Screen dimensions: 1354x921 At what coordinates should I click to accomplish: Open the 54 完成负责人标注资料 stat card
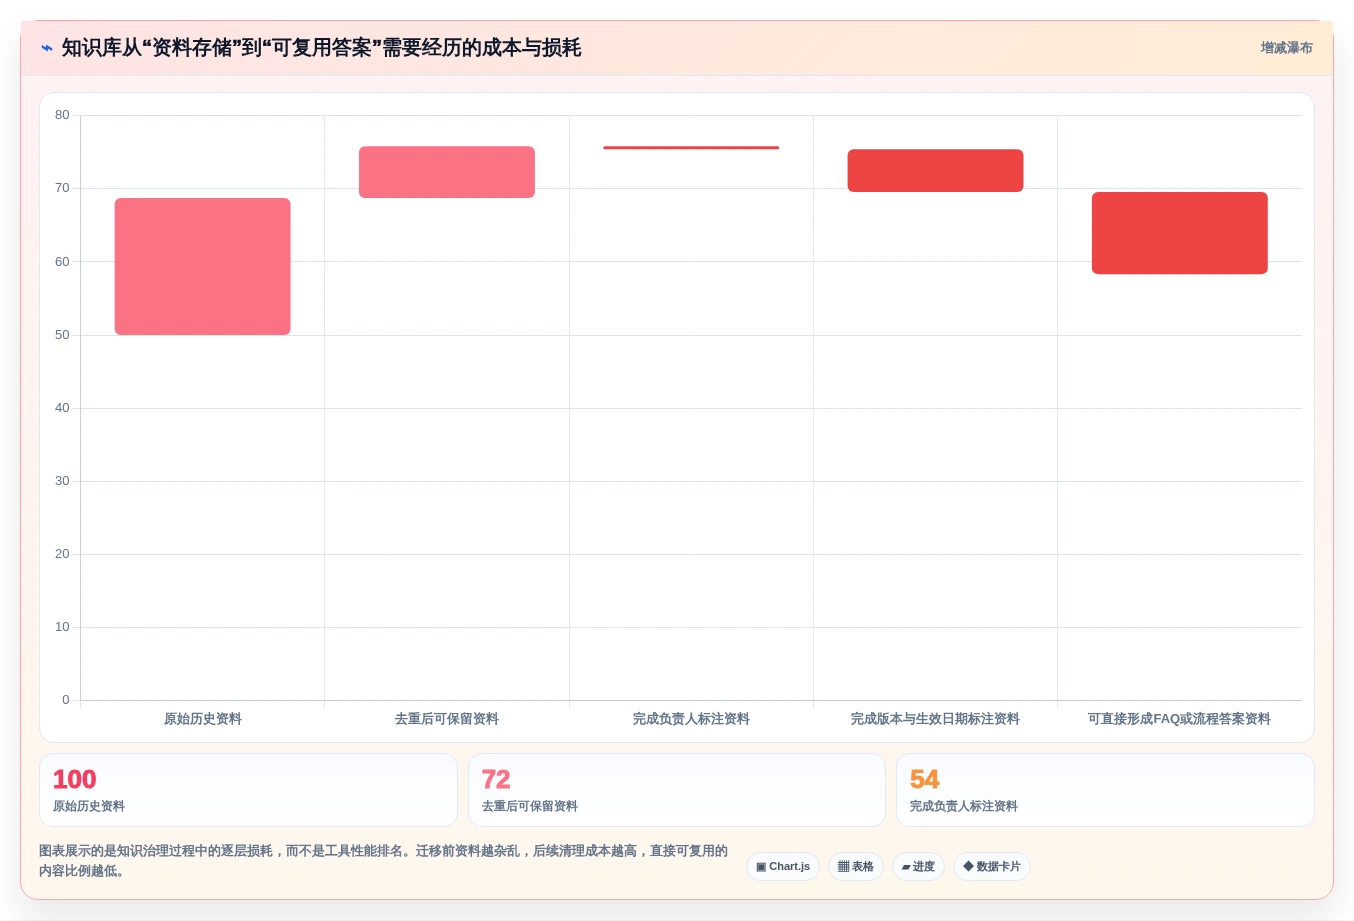[1105, 790]
